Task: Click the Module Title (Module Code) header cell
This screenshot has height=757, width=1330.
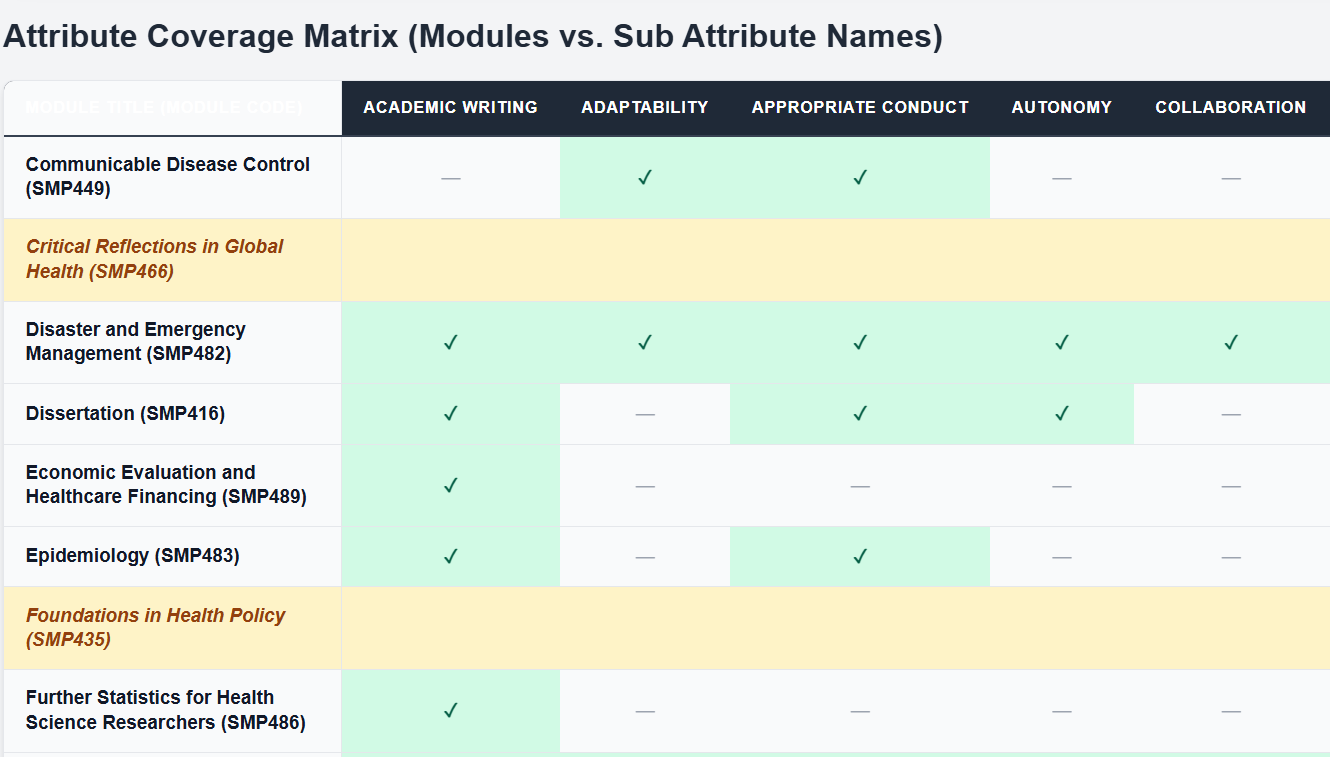Action: [x=163, y=107]
